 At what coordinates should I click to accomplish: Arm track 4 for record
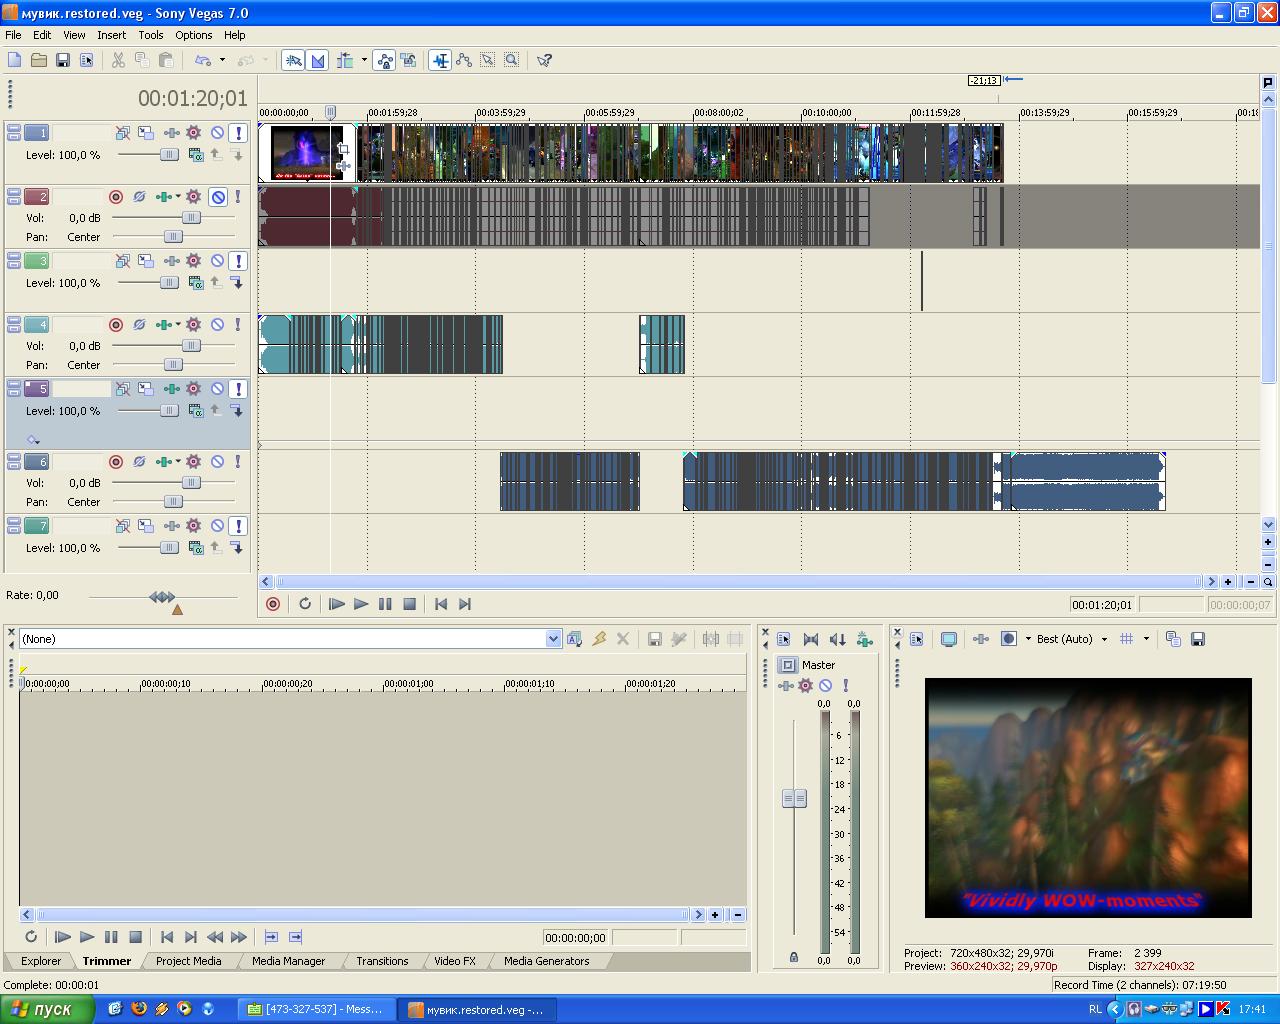tap(116, 325)
